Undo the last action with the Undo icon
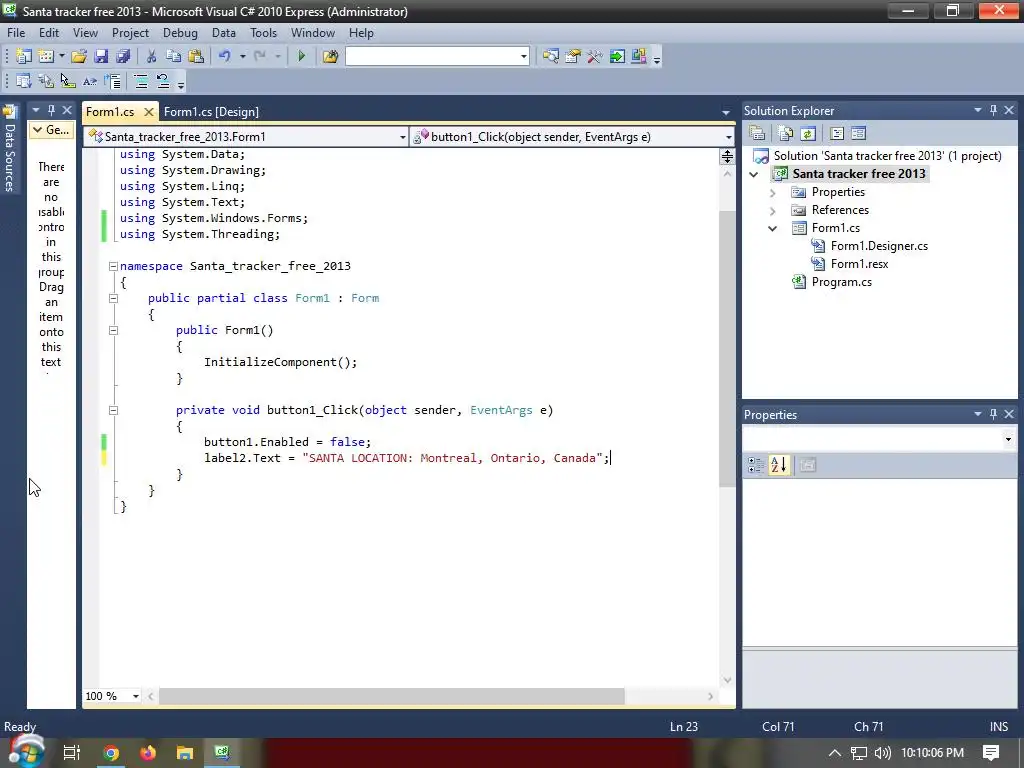Image resolution: width=1024 pixels, height=768 pixels. [x=225, y=57]
